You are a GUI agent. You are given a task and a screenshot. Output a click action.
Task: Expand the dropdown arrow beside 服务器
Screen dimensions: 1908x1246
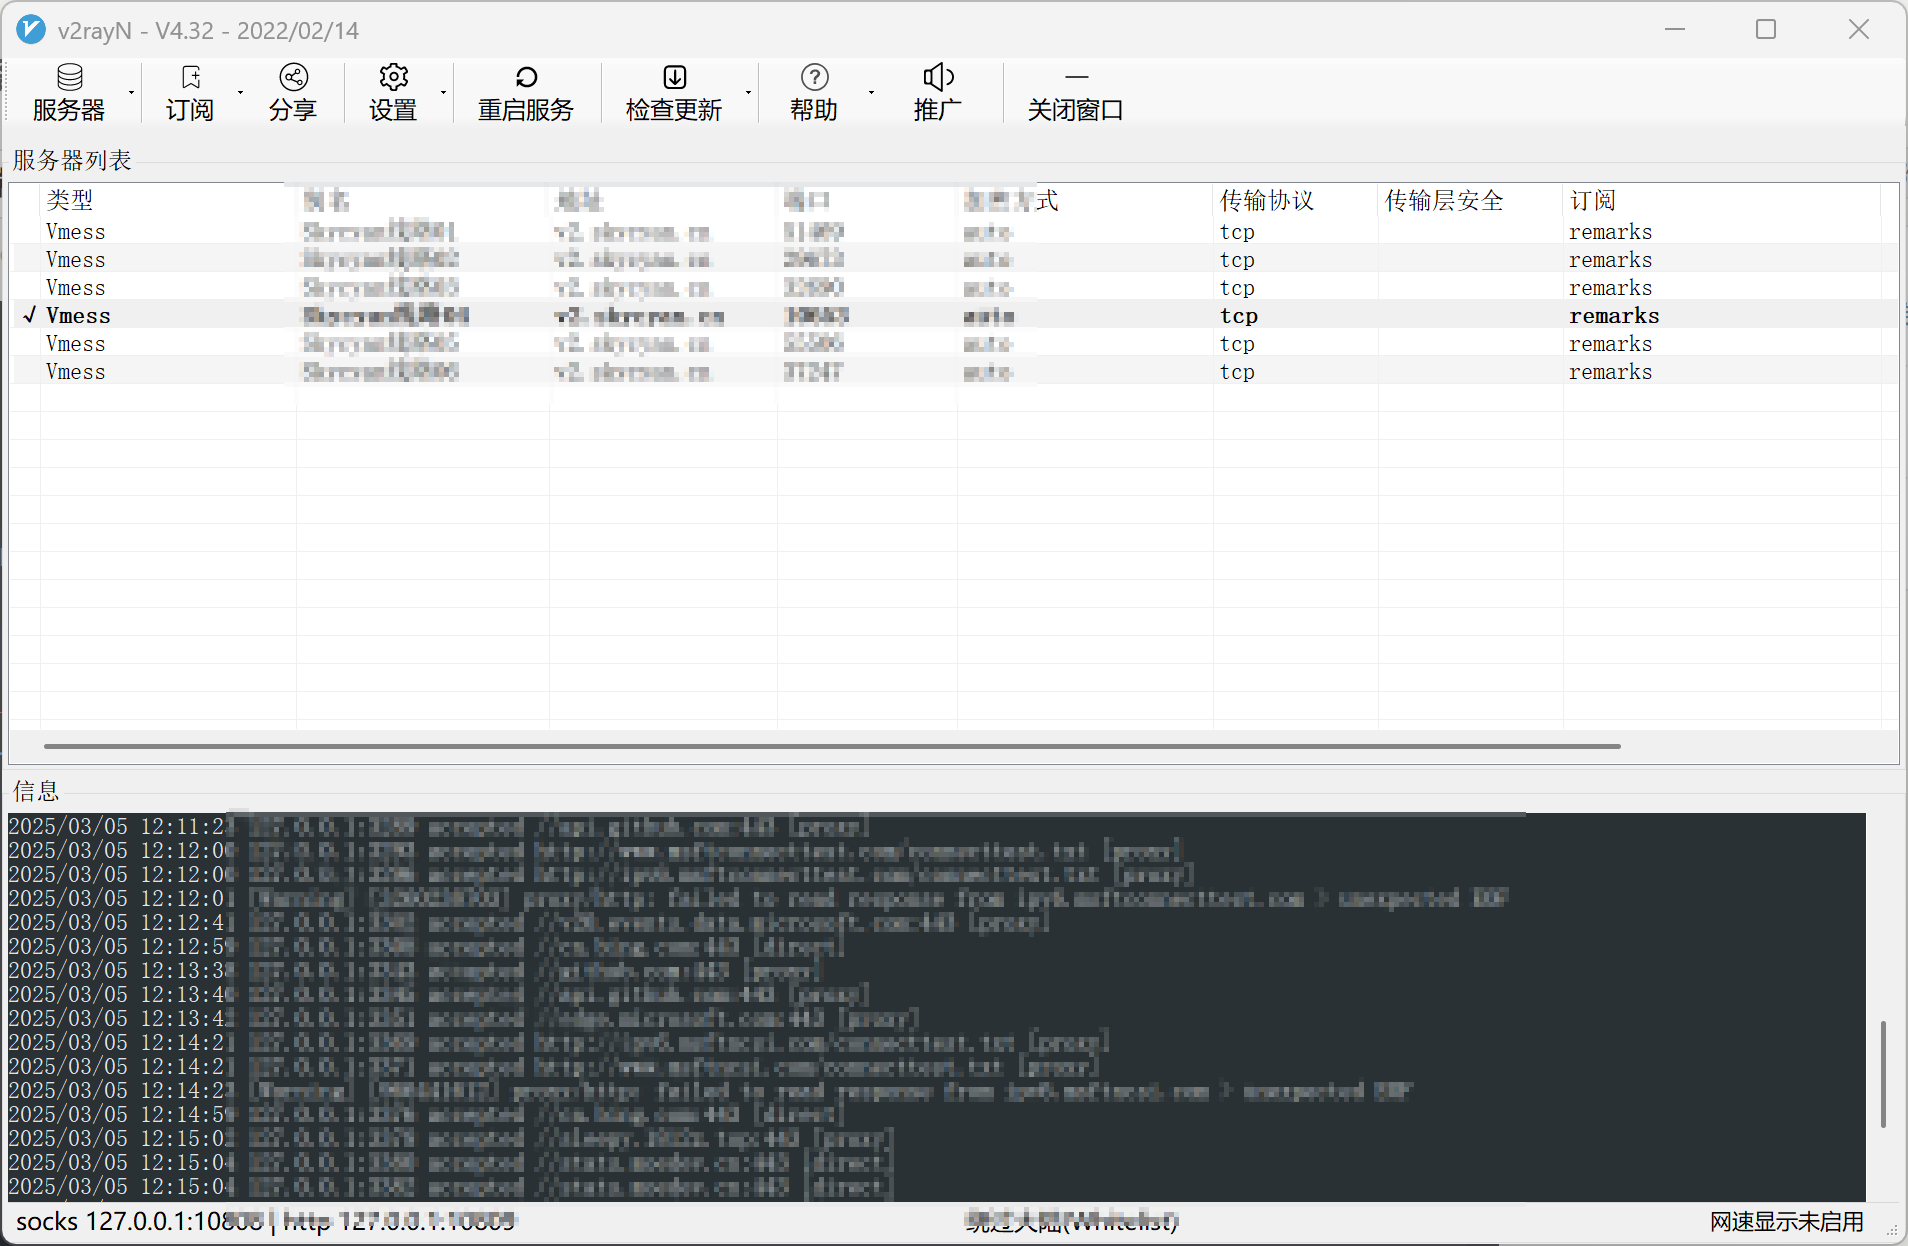click(131, 93)
